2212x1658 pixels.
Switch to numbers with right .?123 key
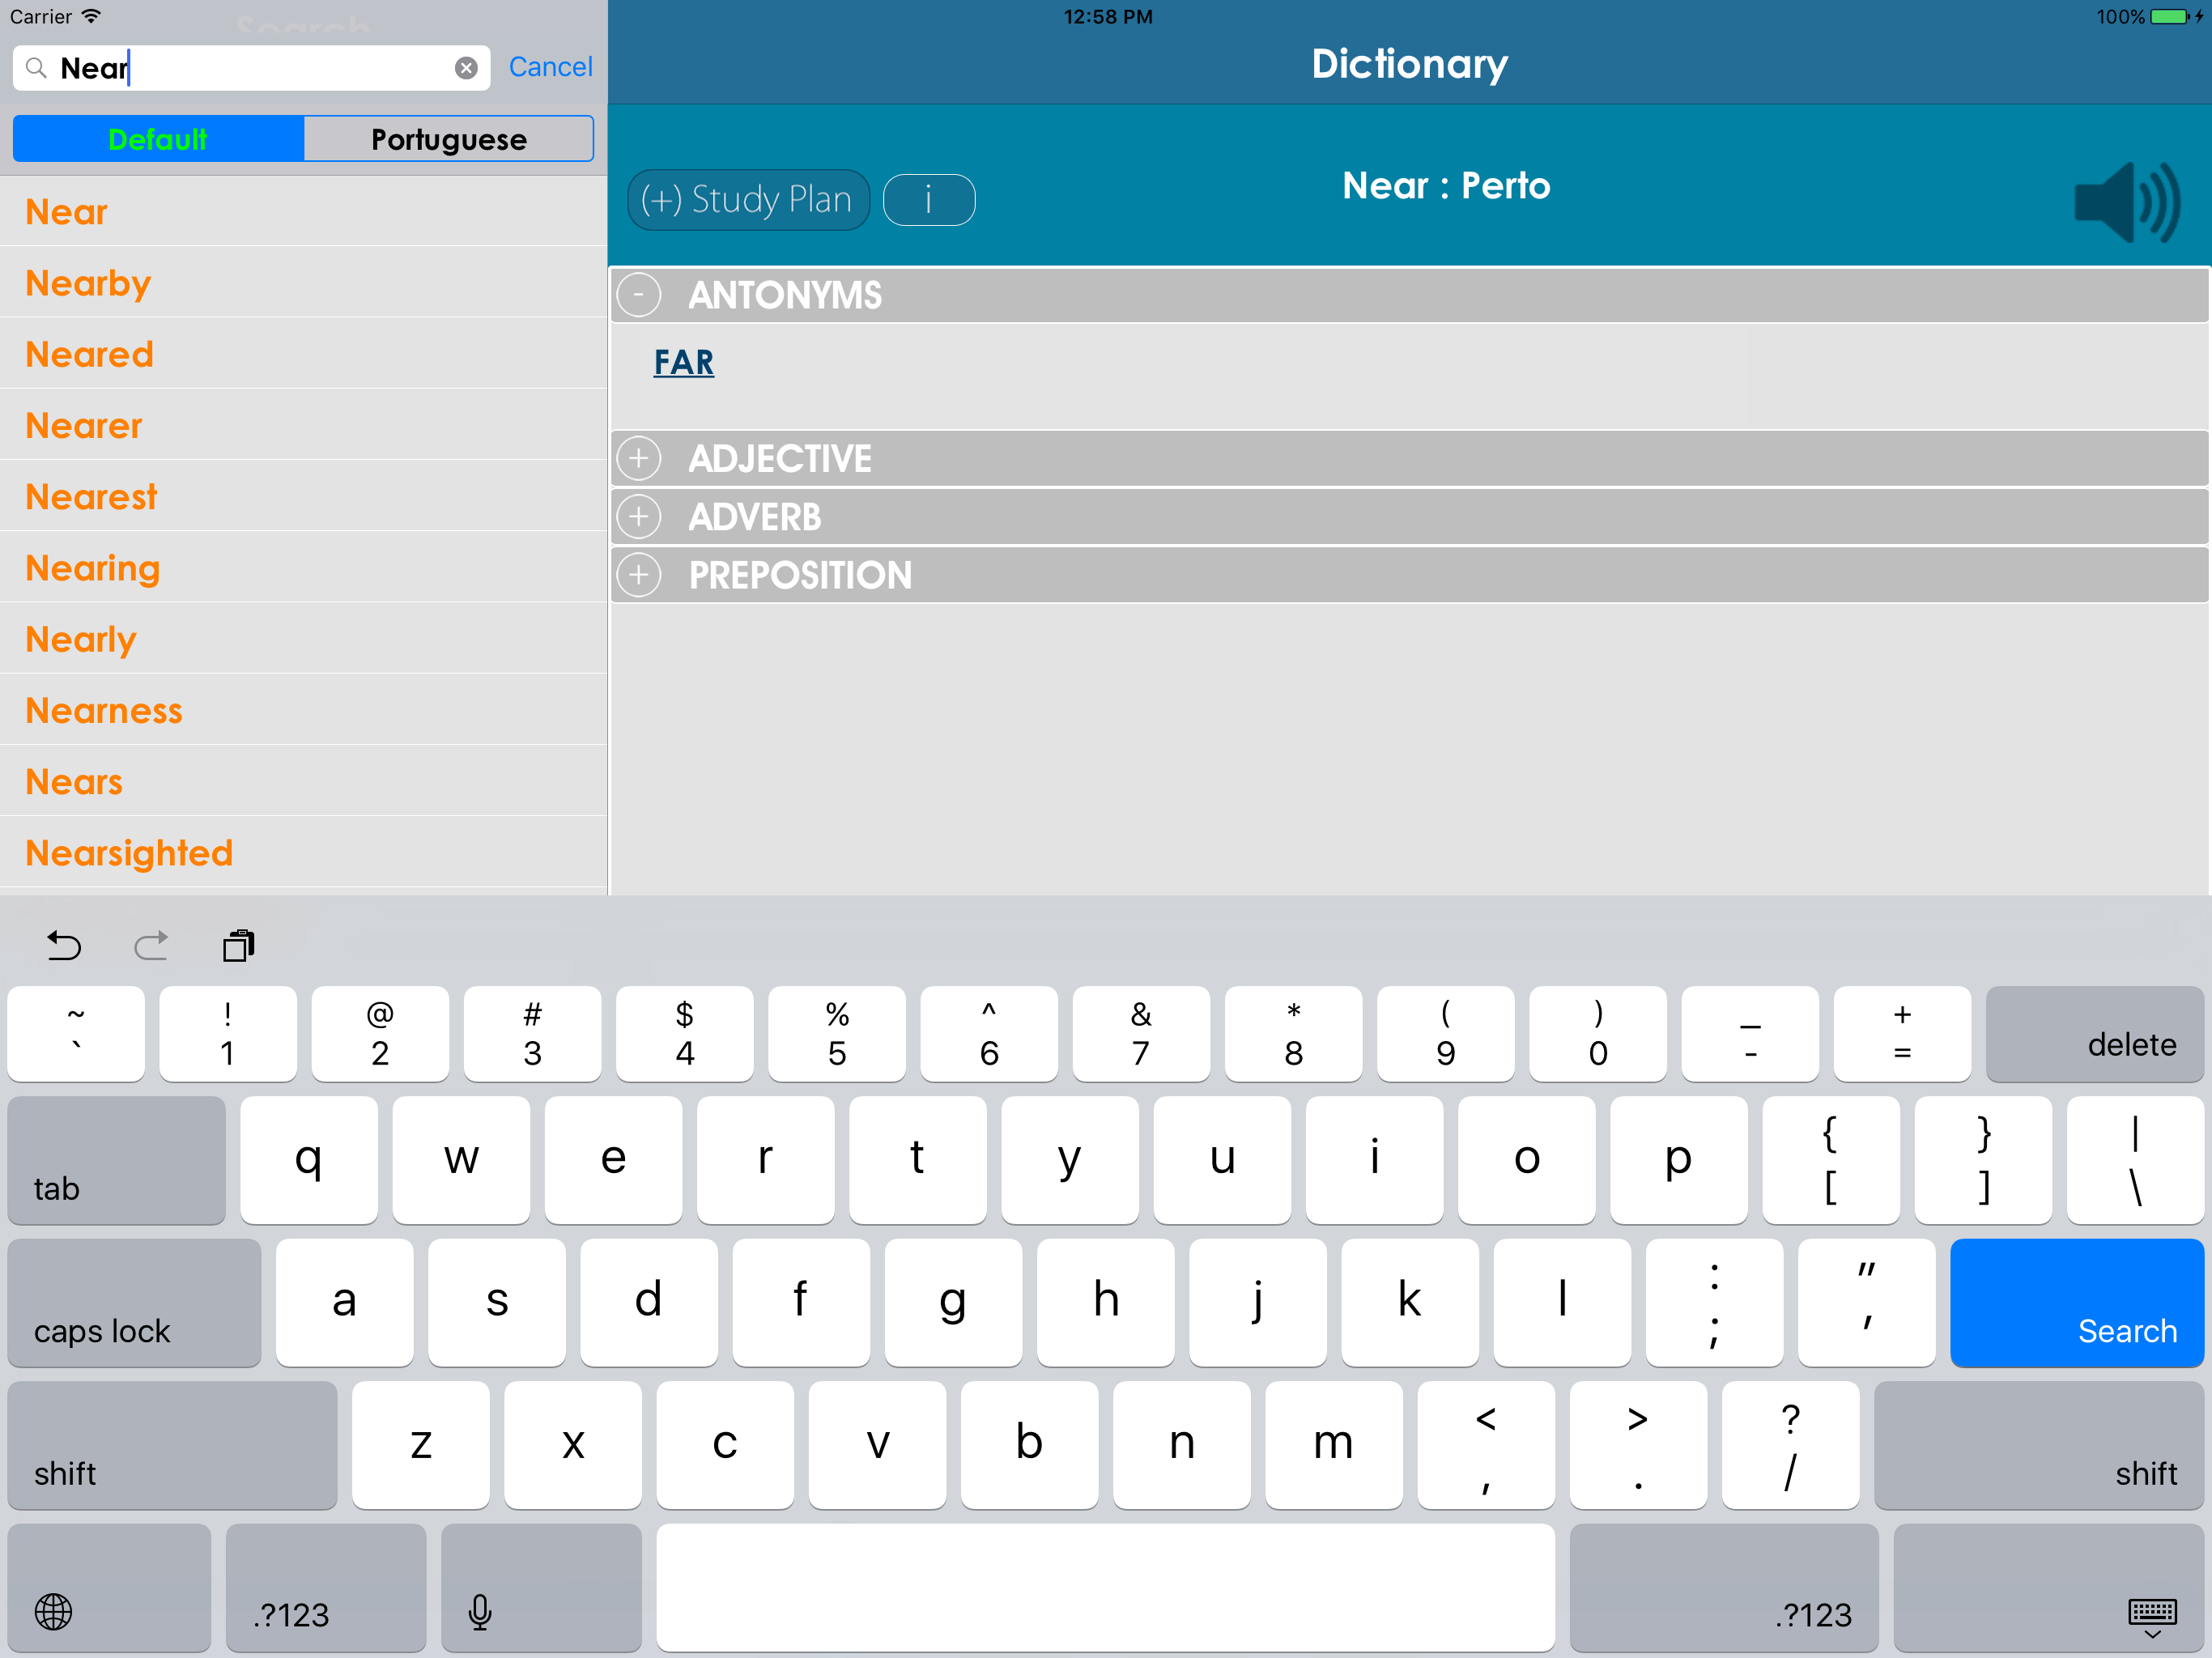tap(1724, 1588)
